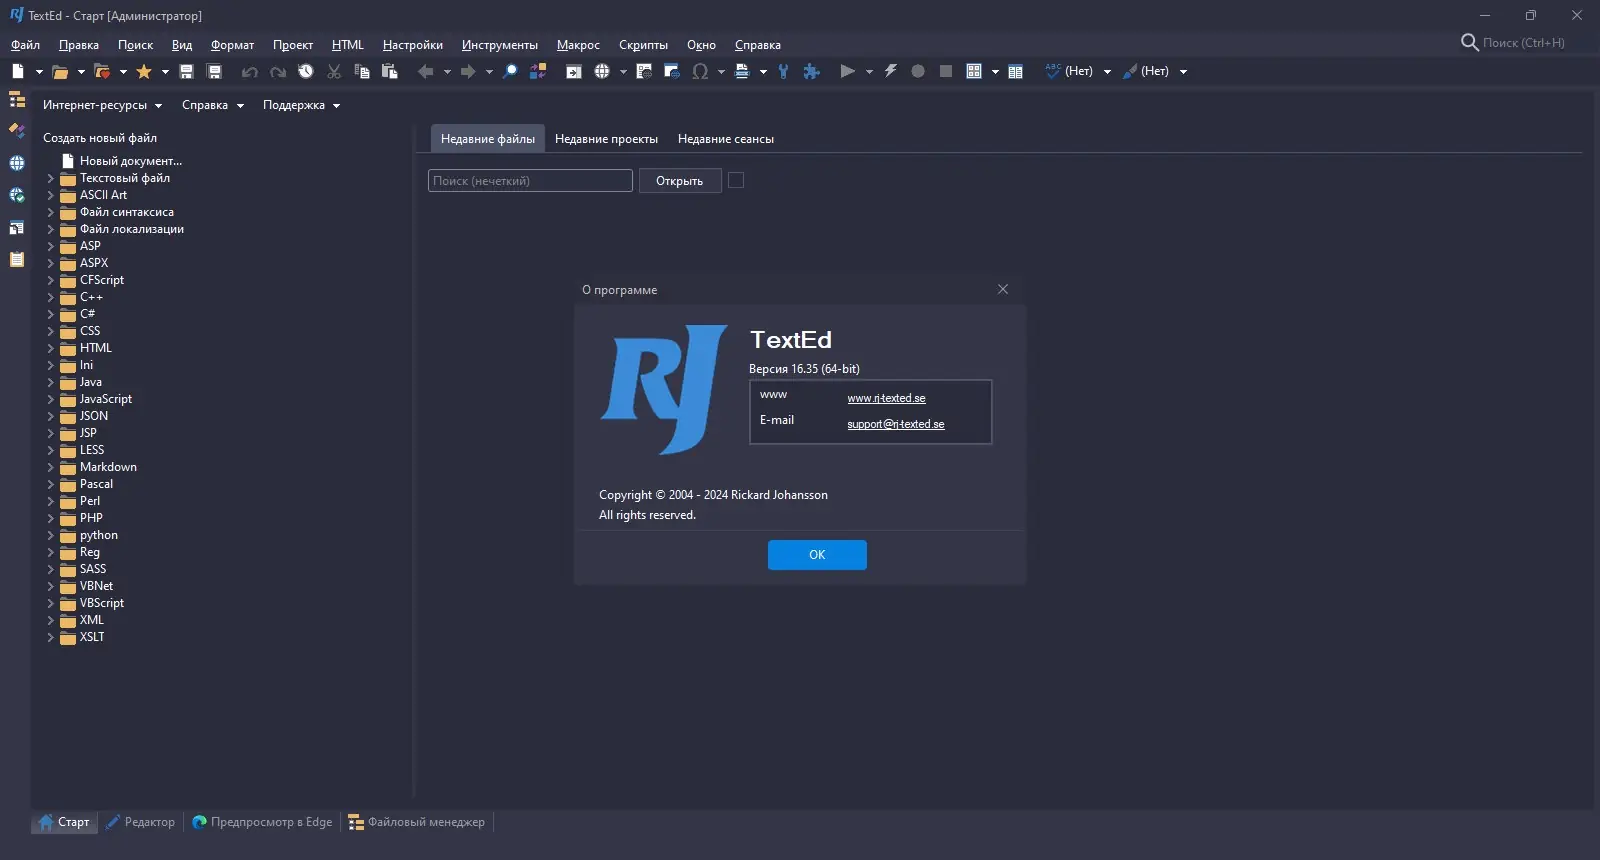Switch to the Файловый менеджер bottom tab
Image resolution: width=1600 pixels, height=860 pixels.
click(417, 822)
